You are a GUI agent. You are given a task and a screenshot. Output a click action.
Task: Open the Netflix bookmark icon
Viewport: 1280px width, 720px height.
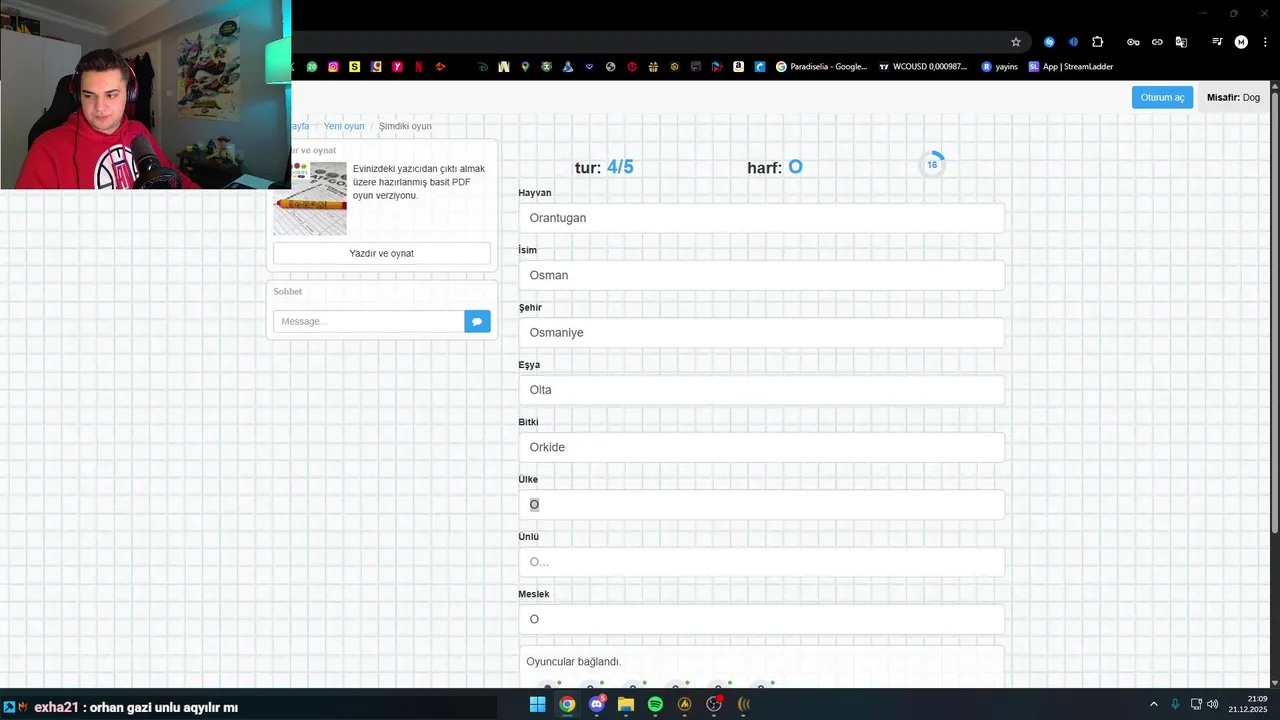pos(419,67)
